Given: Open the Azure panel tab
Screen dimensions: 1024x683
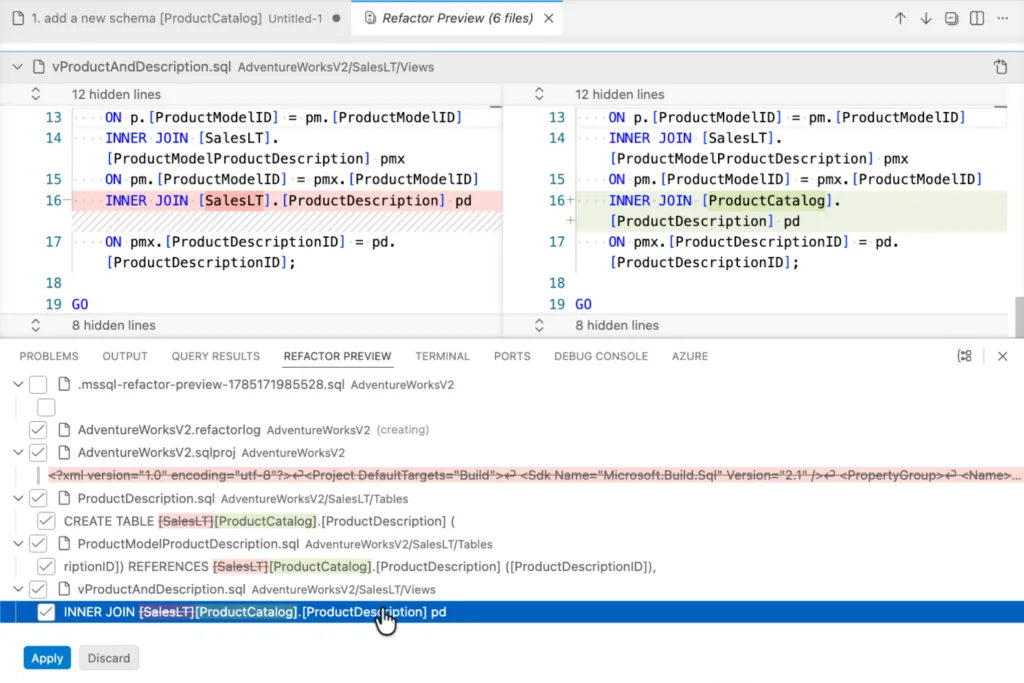Looking at the screenshot, I should coord(690,356).
